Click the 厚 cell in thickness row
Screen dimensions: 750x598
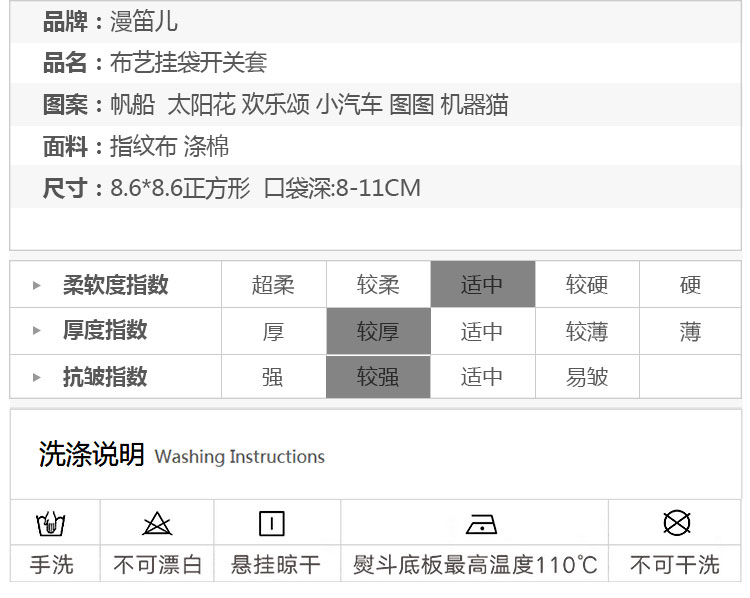pos(274,331)
